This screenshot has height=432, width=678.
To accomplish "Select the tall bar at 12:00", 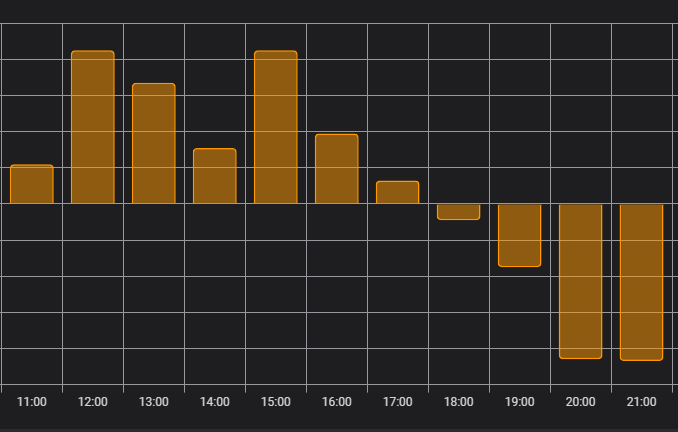I will tap(93, 127).
